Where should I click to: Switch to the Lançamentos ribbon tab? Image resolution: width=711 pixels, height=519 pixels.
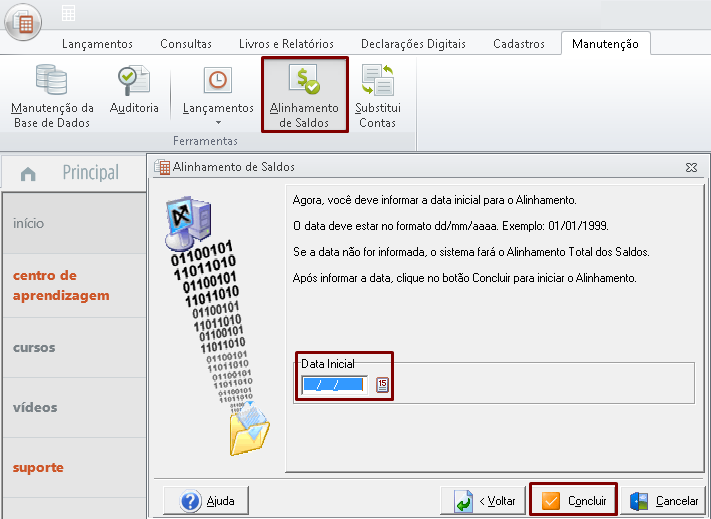click(97, 44)
